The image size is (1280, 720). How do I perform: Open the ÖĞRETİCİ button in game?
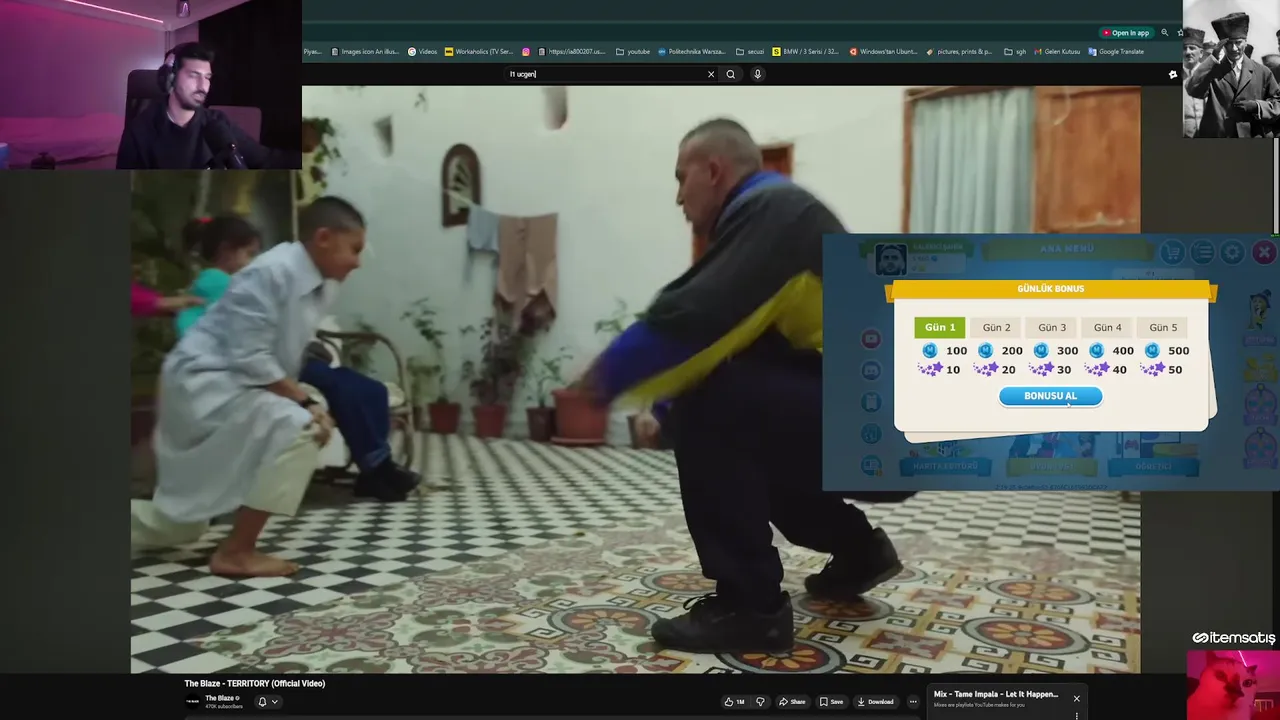pos(1152,467)
